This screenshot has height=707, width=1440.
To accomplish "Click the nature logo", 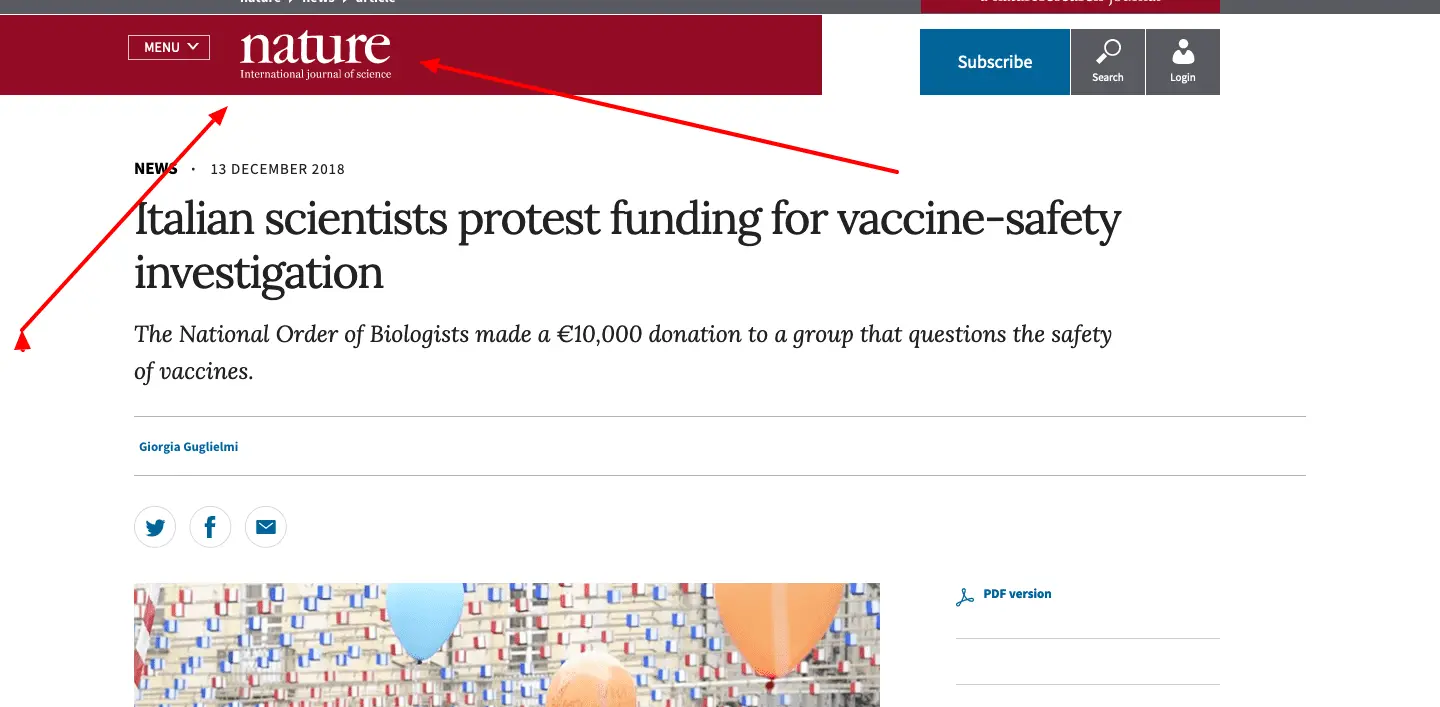I will 315,48.
